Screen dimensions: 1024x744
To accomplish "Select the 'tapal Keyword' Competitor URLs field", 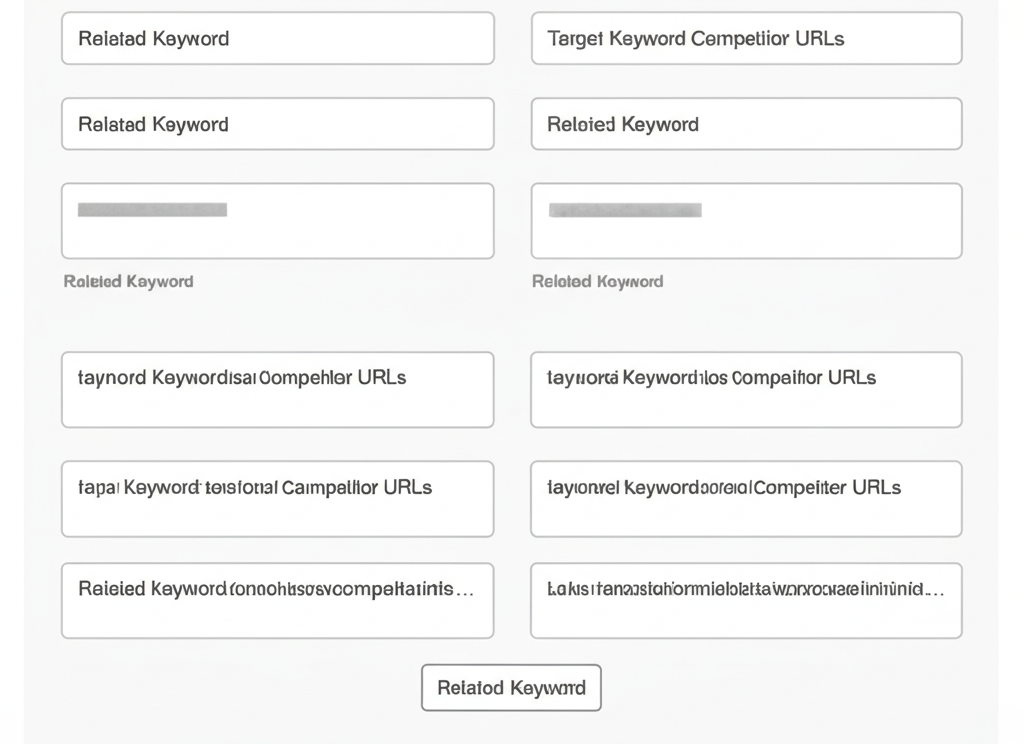I will coord(277,498).
